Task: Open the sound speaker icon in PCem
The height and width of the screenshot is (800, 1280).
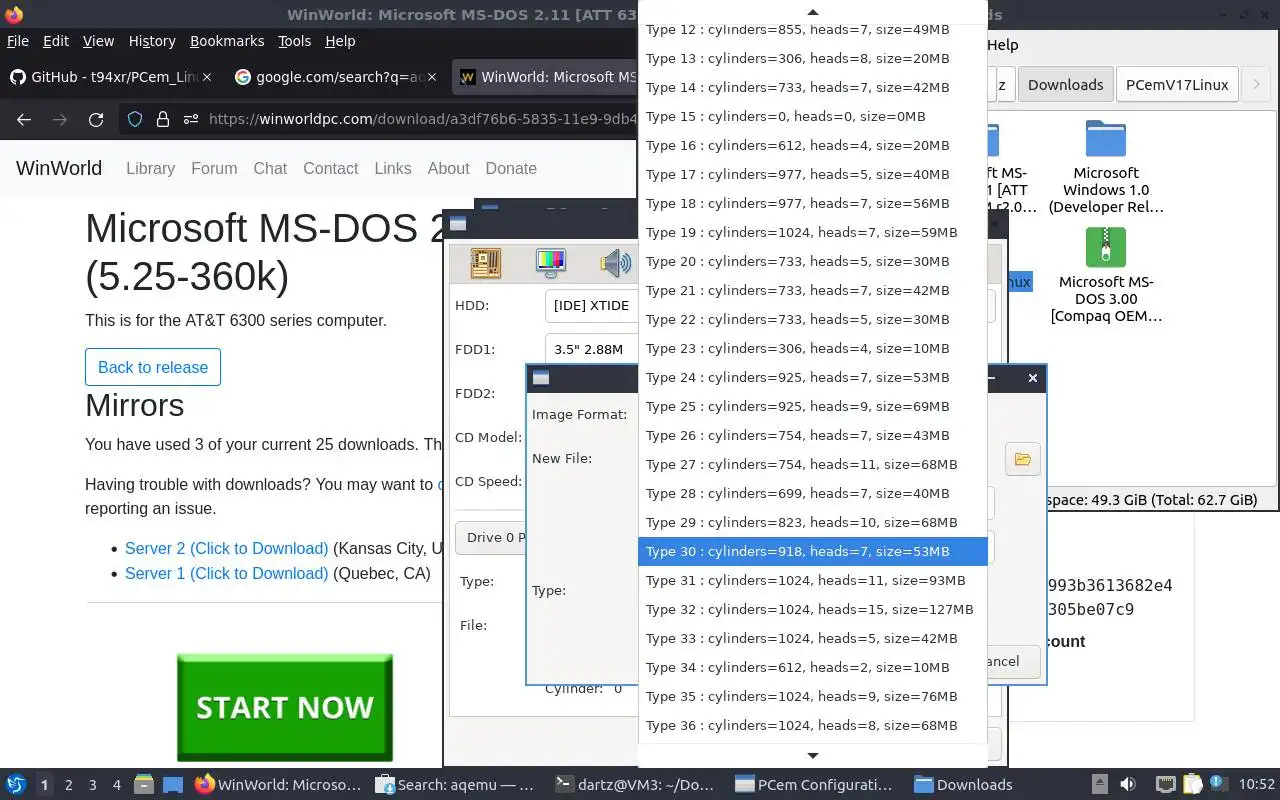Action: click(x=616, y=263)
